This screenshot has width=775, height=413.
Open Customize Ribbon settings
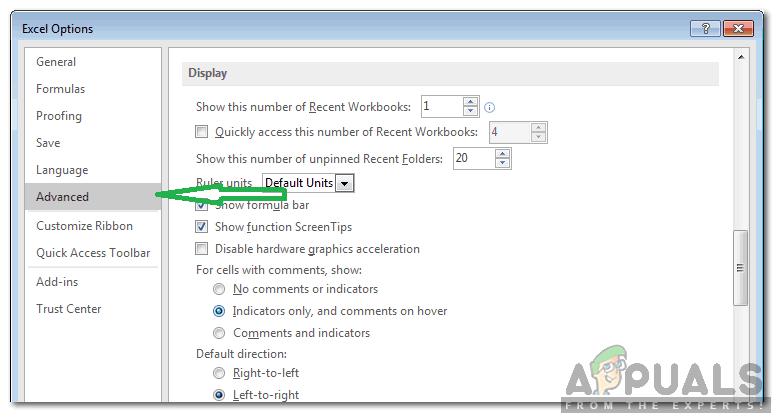coord(93,226)
